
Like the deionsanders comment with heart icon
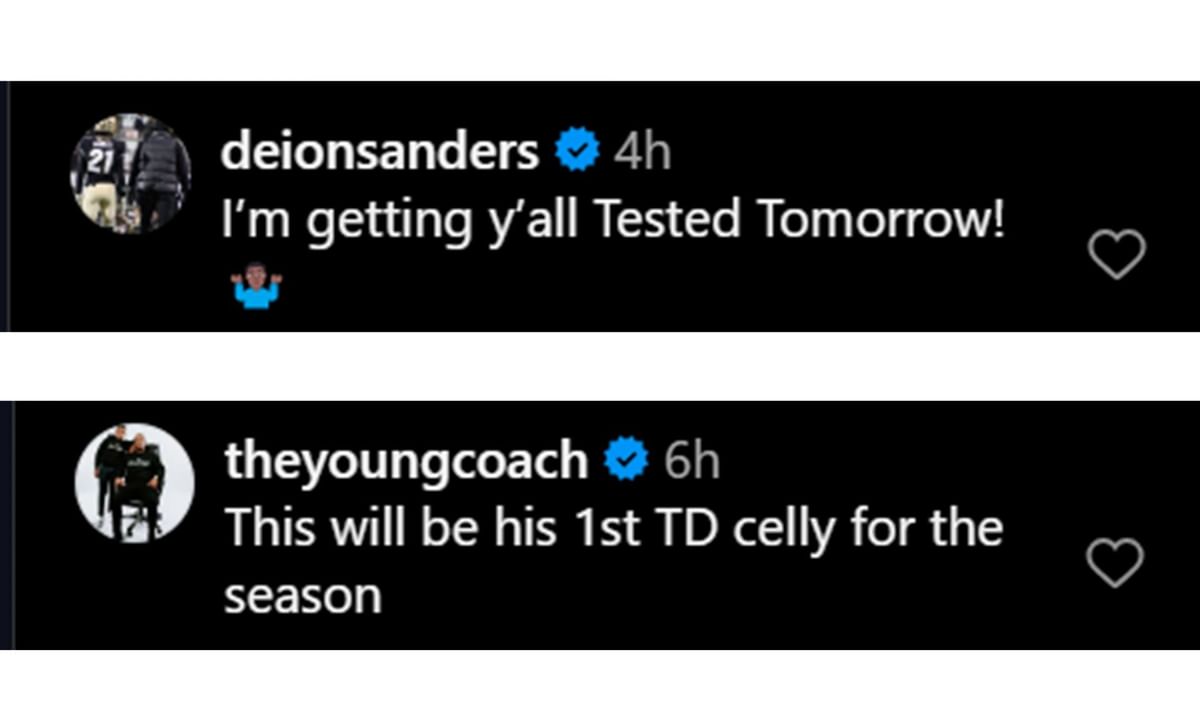(x=1116, y=255)
